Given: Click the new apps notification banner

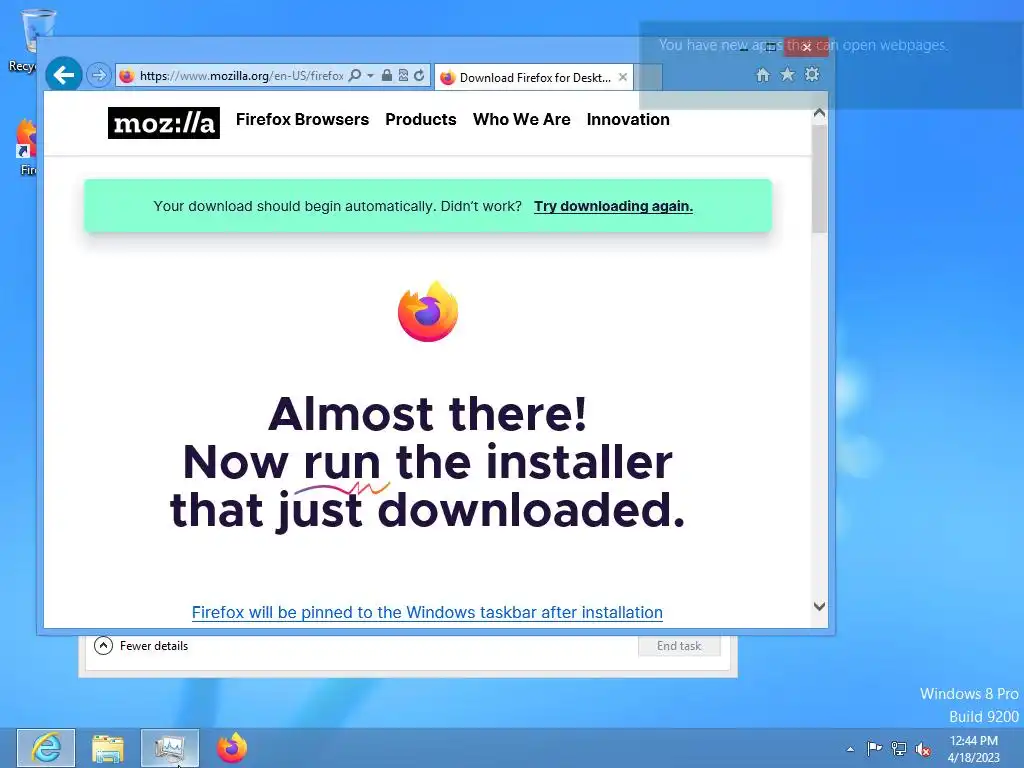Looking at the screenshot, I should [x=831, y=65].
